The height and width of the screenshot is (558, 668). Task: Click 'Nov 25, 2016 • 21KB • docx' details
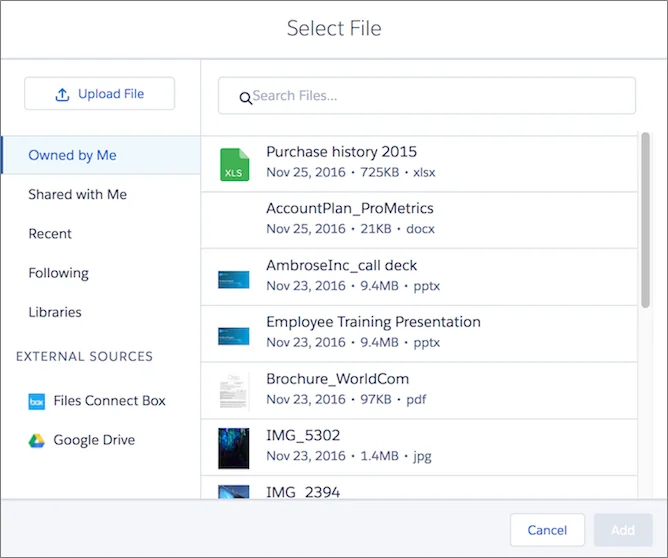[x=350, y=229]
